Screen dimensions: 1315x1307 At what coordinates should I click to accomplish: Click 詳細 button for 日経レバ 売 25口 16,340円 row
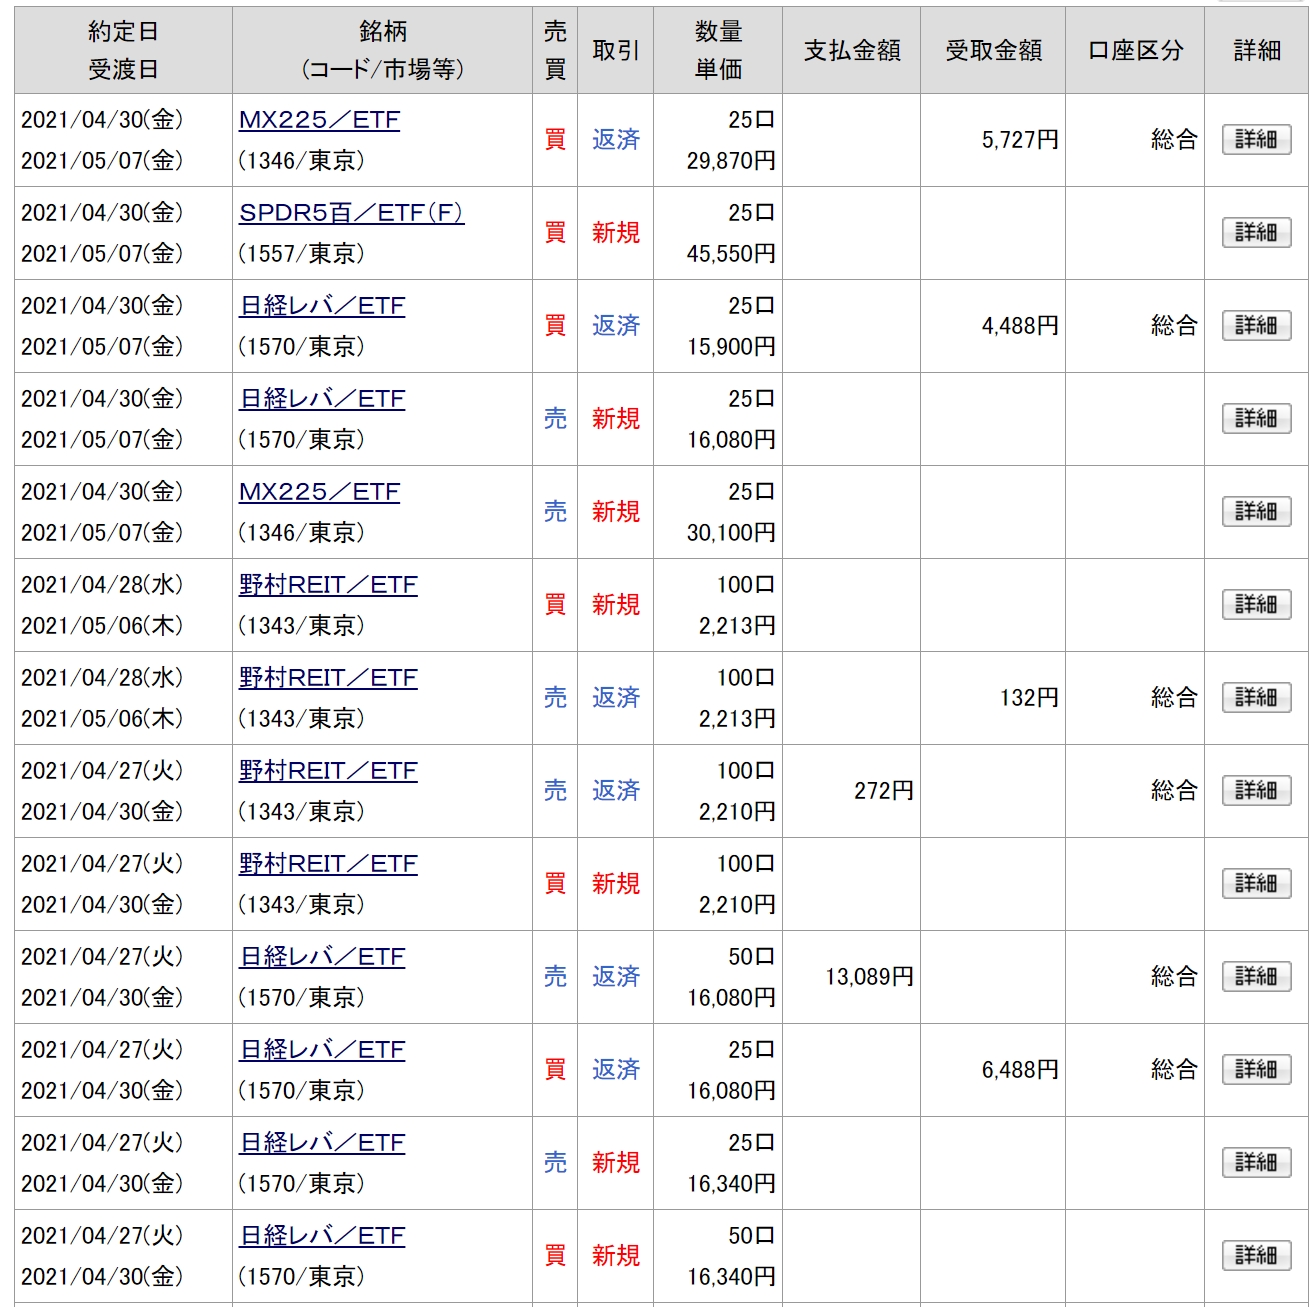point(1256,1163)
